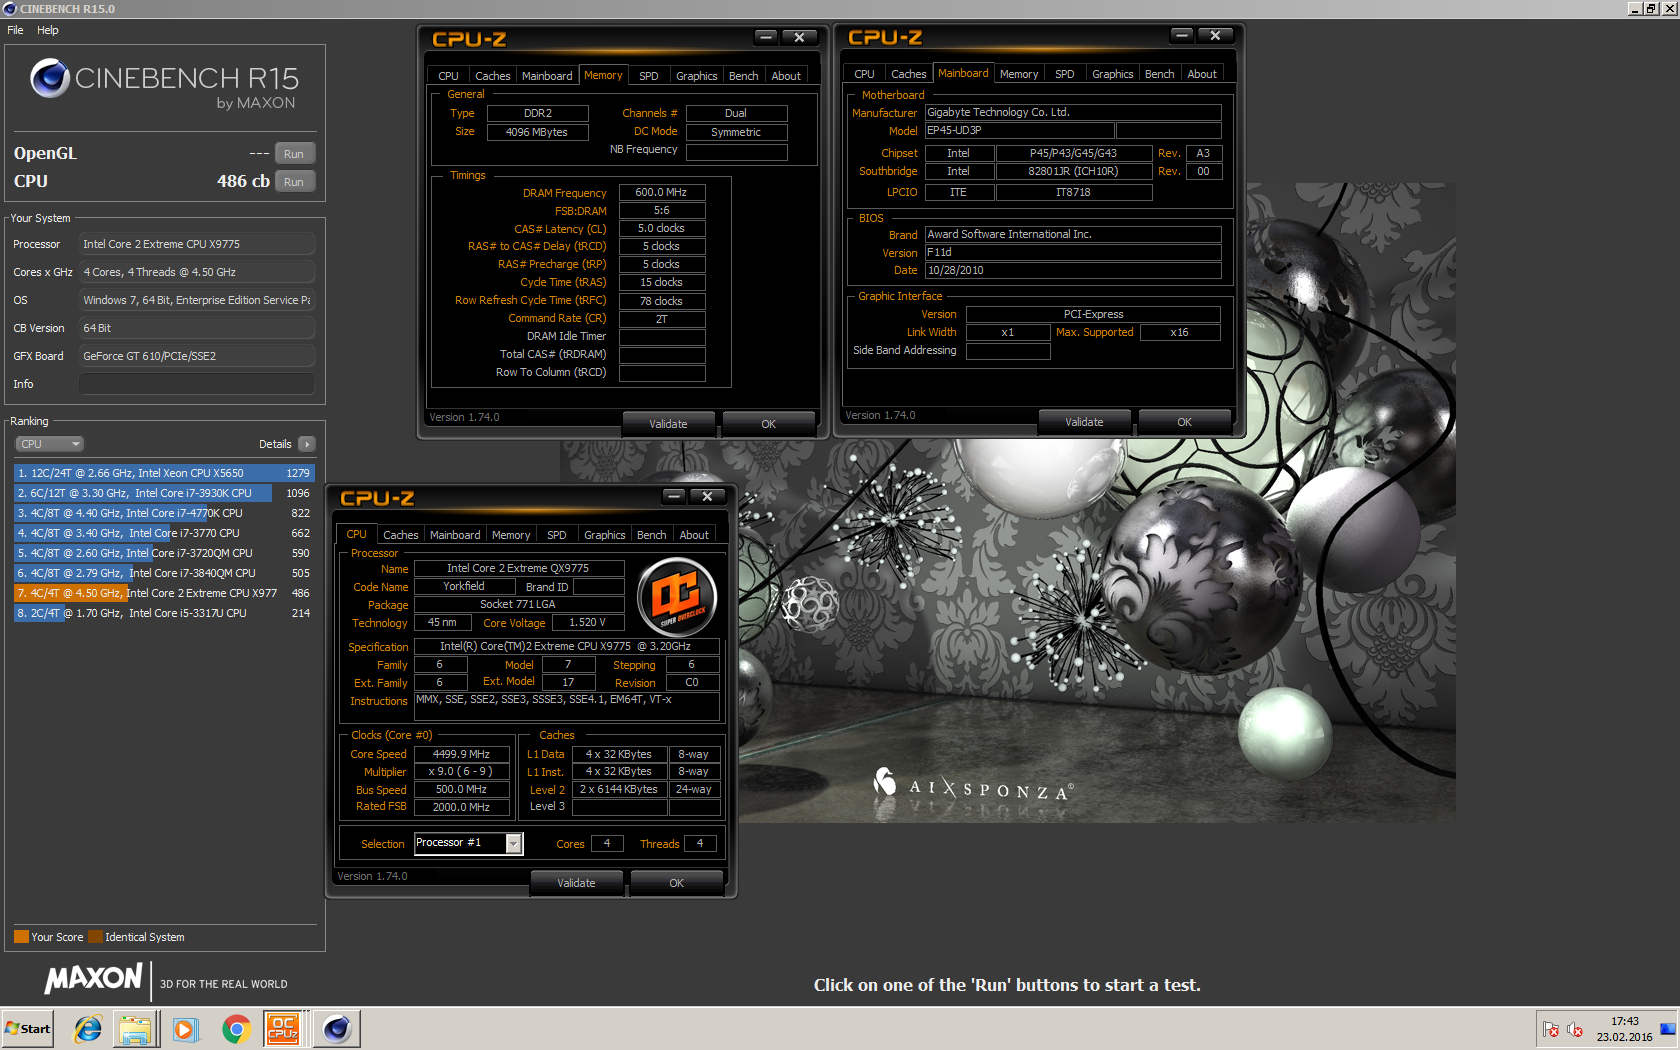Screen dimensions: 1680x1050
Task: Click Validate in bottom CPU-Z window
Action: [576, 883]
